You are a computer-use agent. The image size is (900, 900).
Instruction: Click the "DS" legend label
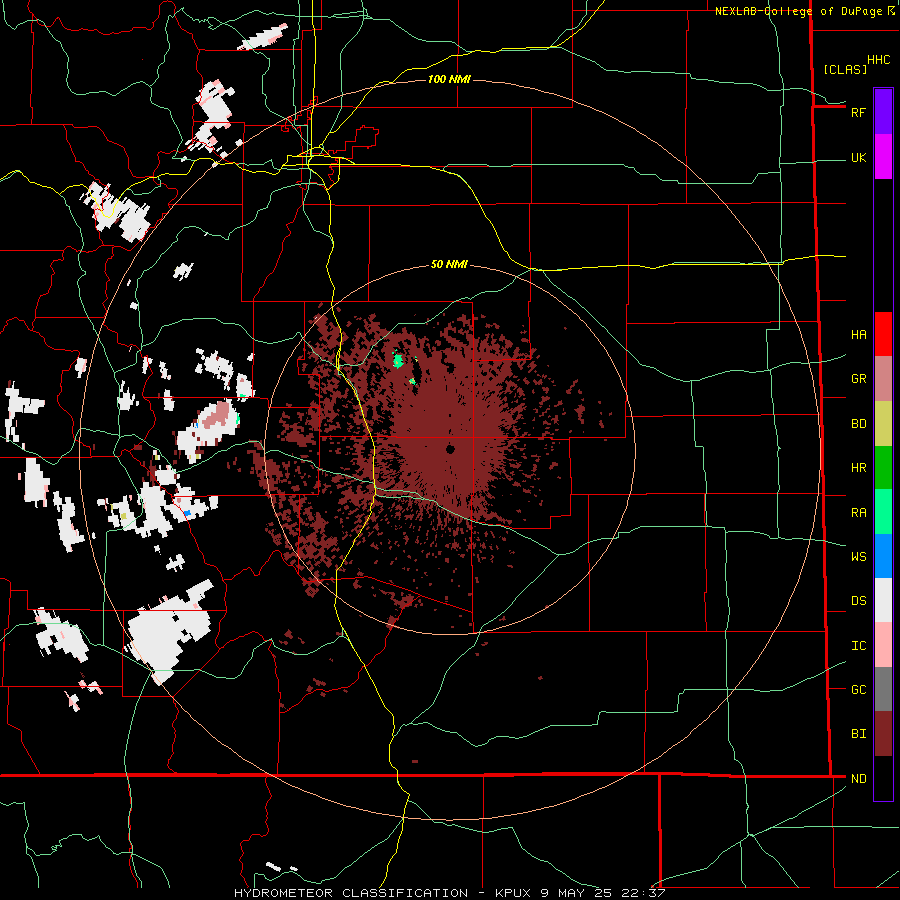858,601
